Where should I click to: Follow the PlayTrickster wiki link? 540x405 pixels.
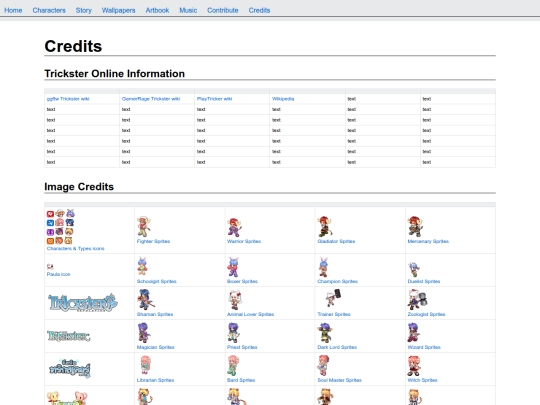pyautogui.click(x=214, y=99)
